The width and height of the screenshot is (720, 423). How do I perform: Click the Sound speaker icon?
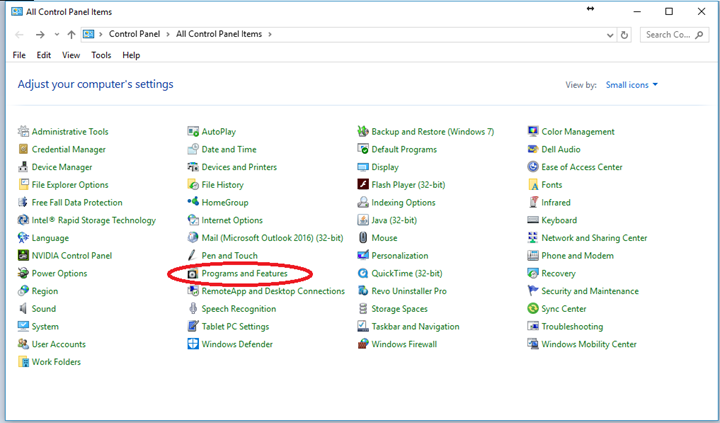pos(23,309)
